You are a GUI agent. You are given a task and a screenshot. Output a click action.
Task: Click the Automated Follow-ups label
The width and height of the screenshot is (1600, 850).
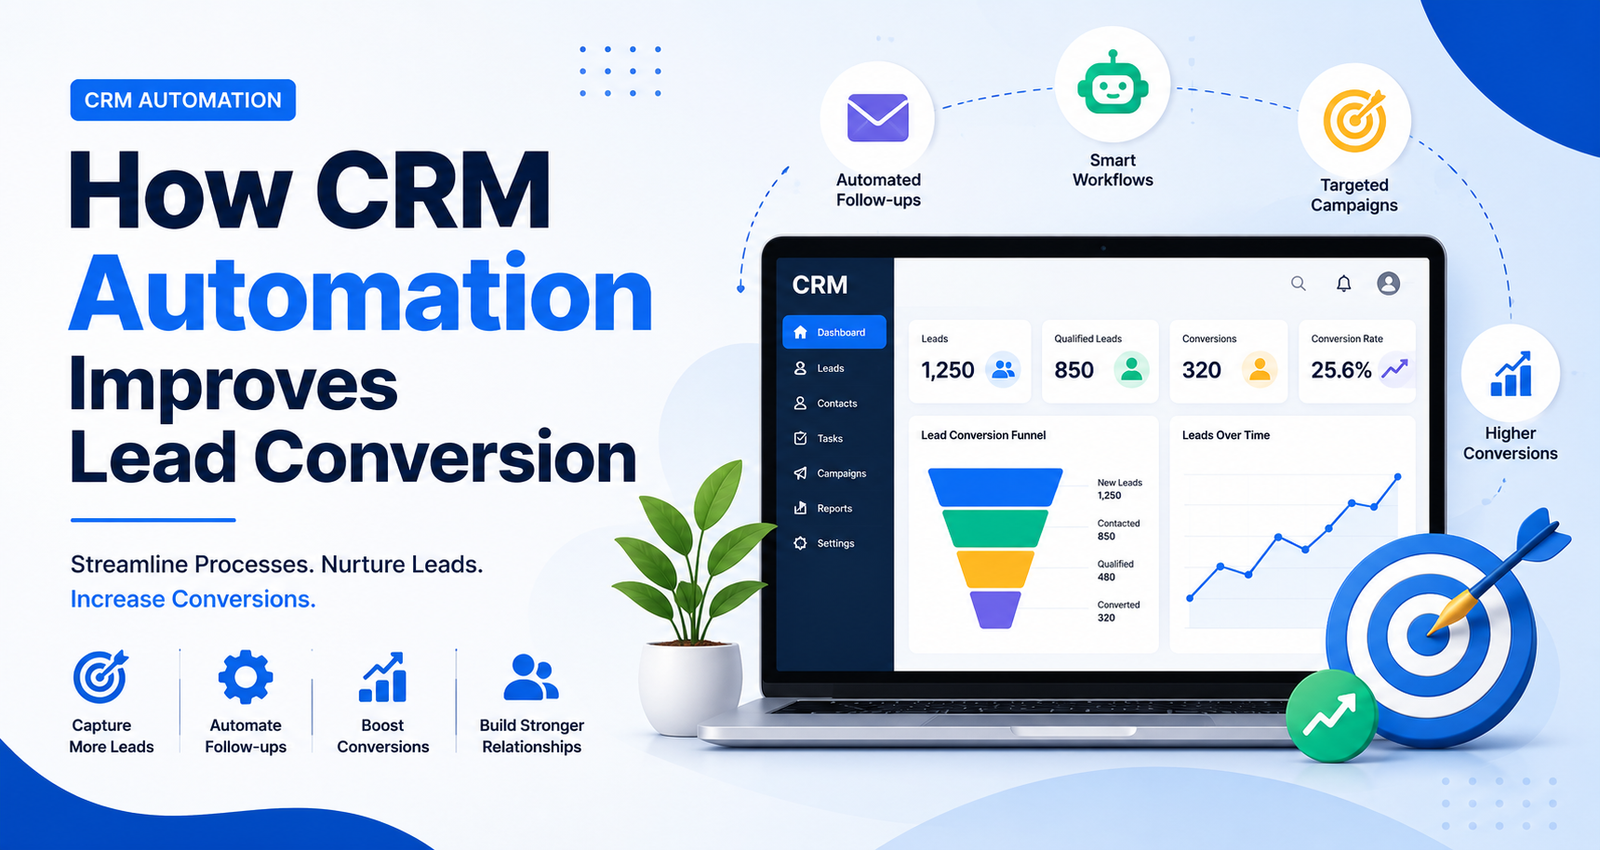pos(878,190)
